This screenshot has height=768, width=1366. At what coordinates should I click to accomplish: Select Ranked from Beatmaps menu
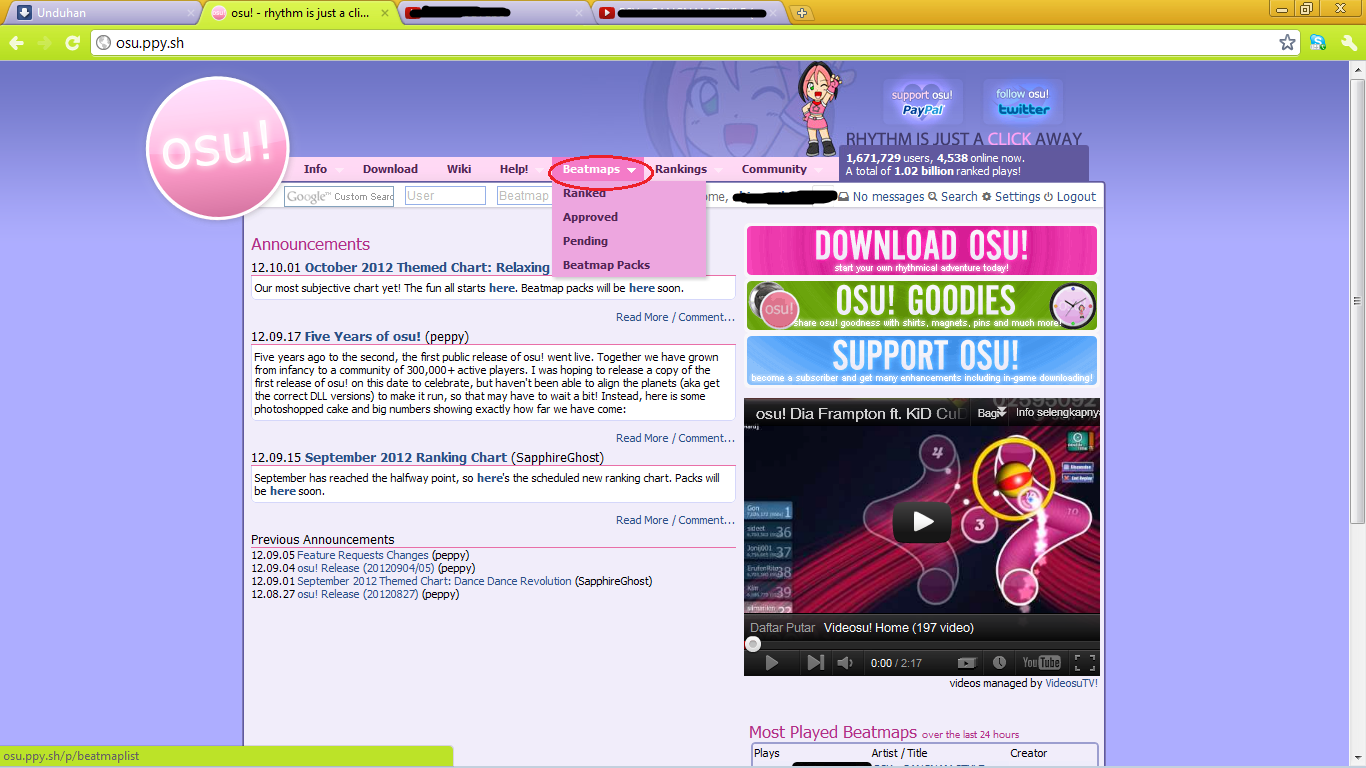tap(584, 194)
